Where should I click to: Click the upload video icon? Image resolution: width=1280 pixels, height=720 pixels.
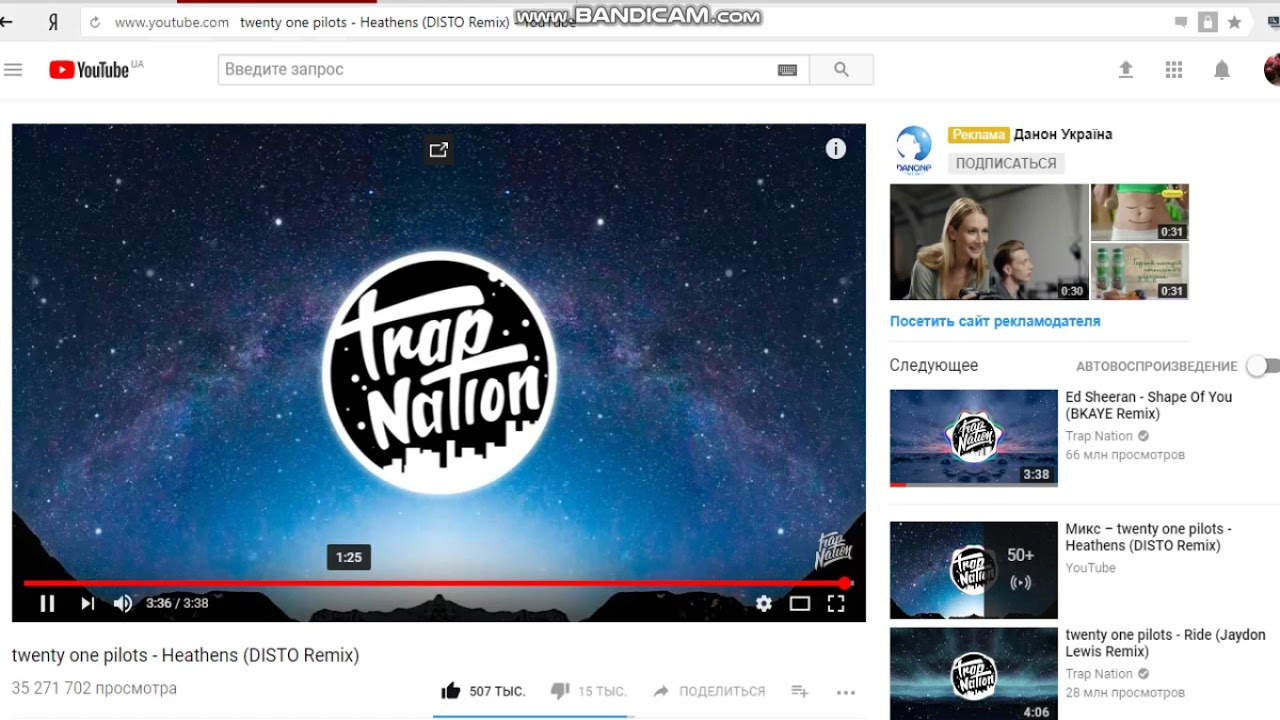coord(1126,70)
